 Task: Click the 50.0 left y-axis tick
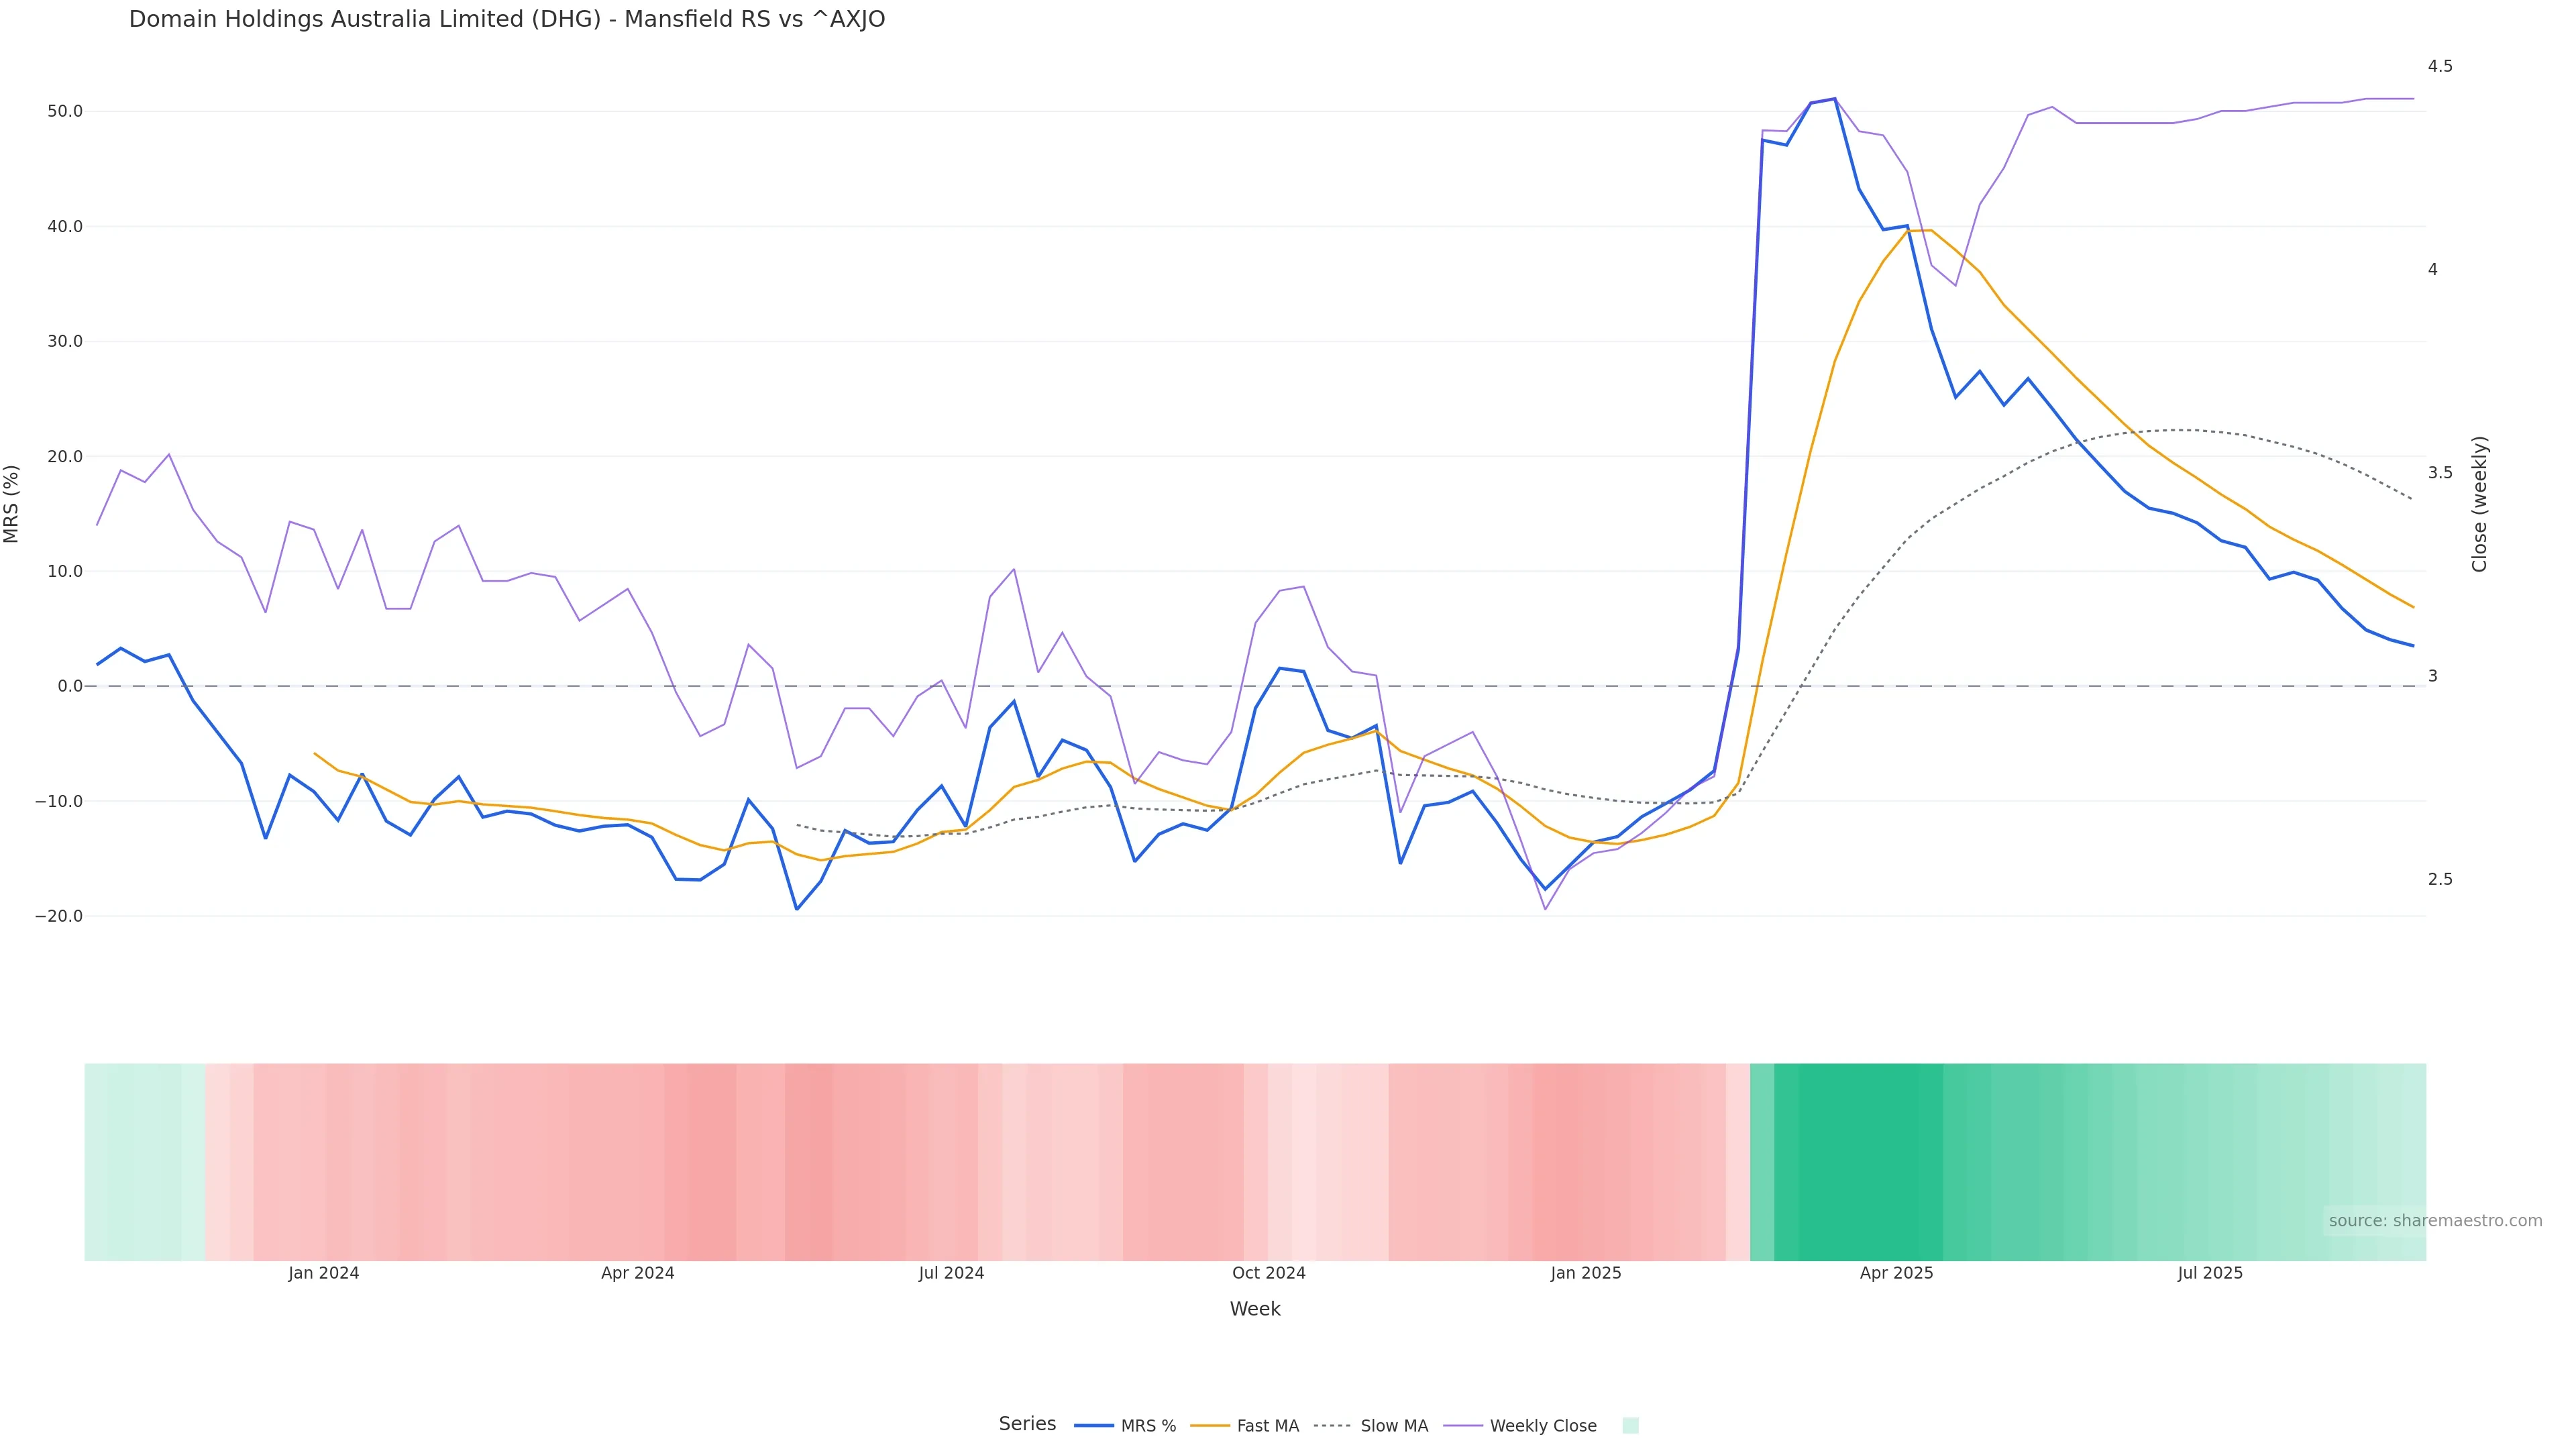(x=65, y=111)
